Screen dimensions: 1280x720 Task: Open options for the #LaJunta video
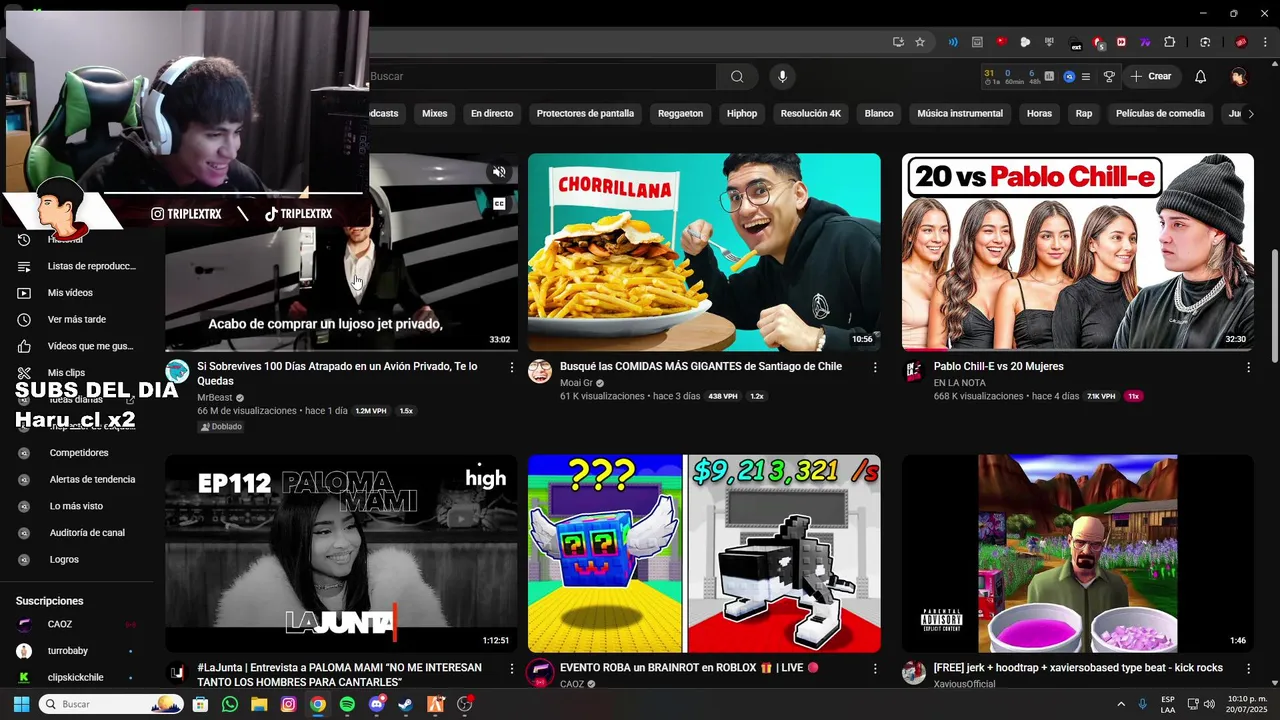pos(512,668)
